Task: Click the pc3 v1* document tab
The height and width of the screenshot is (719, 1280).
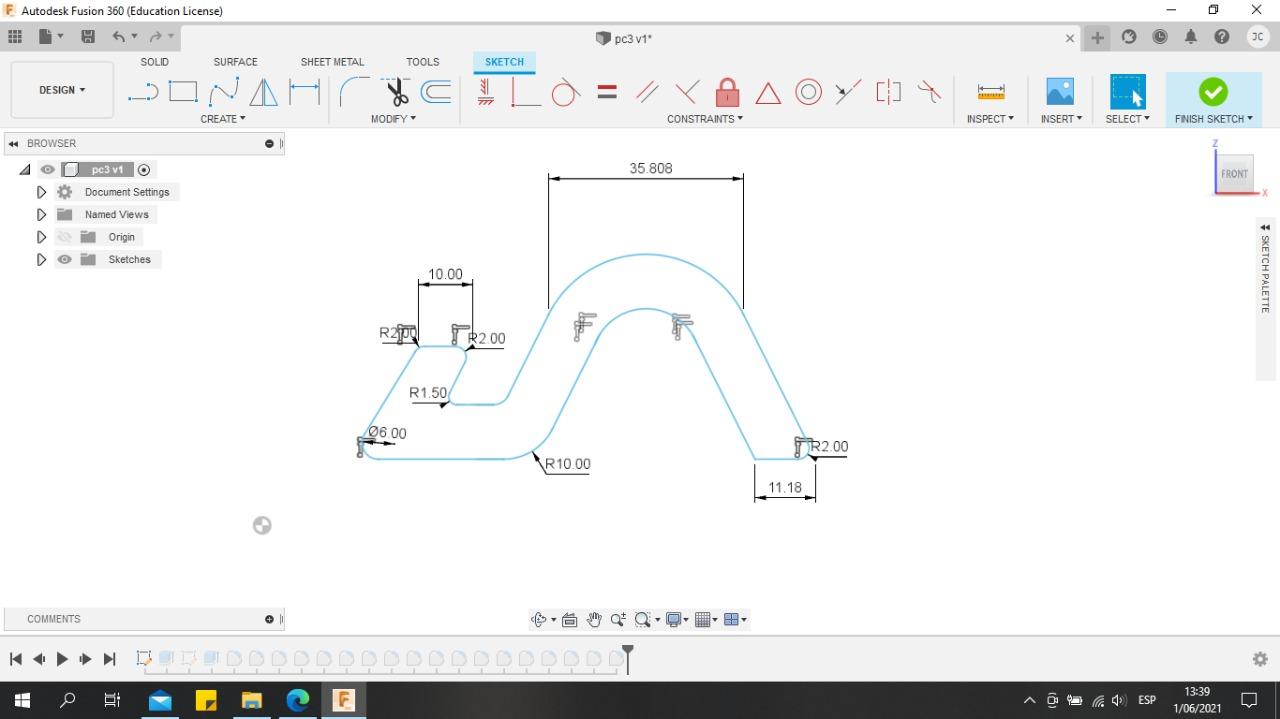Action: pos(624,38)
